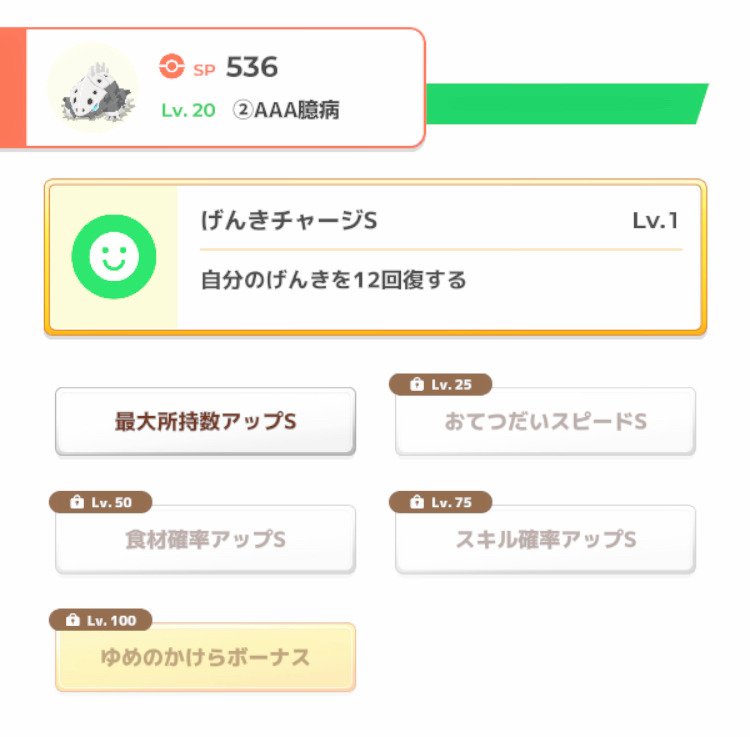Image resolution: width=750 pixels, height=737 pixels.
Task: Tap the lock icon on Lv. 75 badge
Action: 417,502
